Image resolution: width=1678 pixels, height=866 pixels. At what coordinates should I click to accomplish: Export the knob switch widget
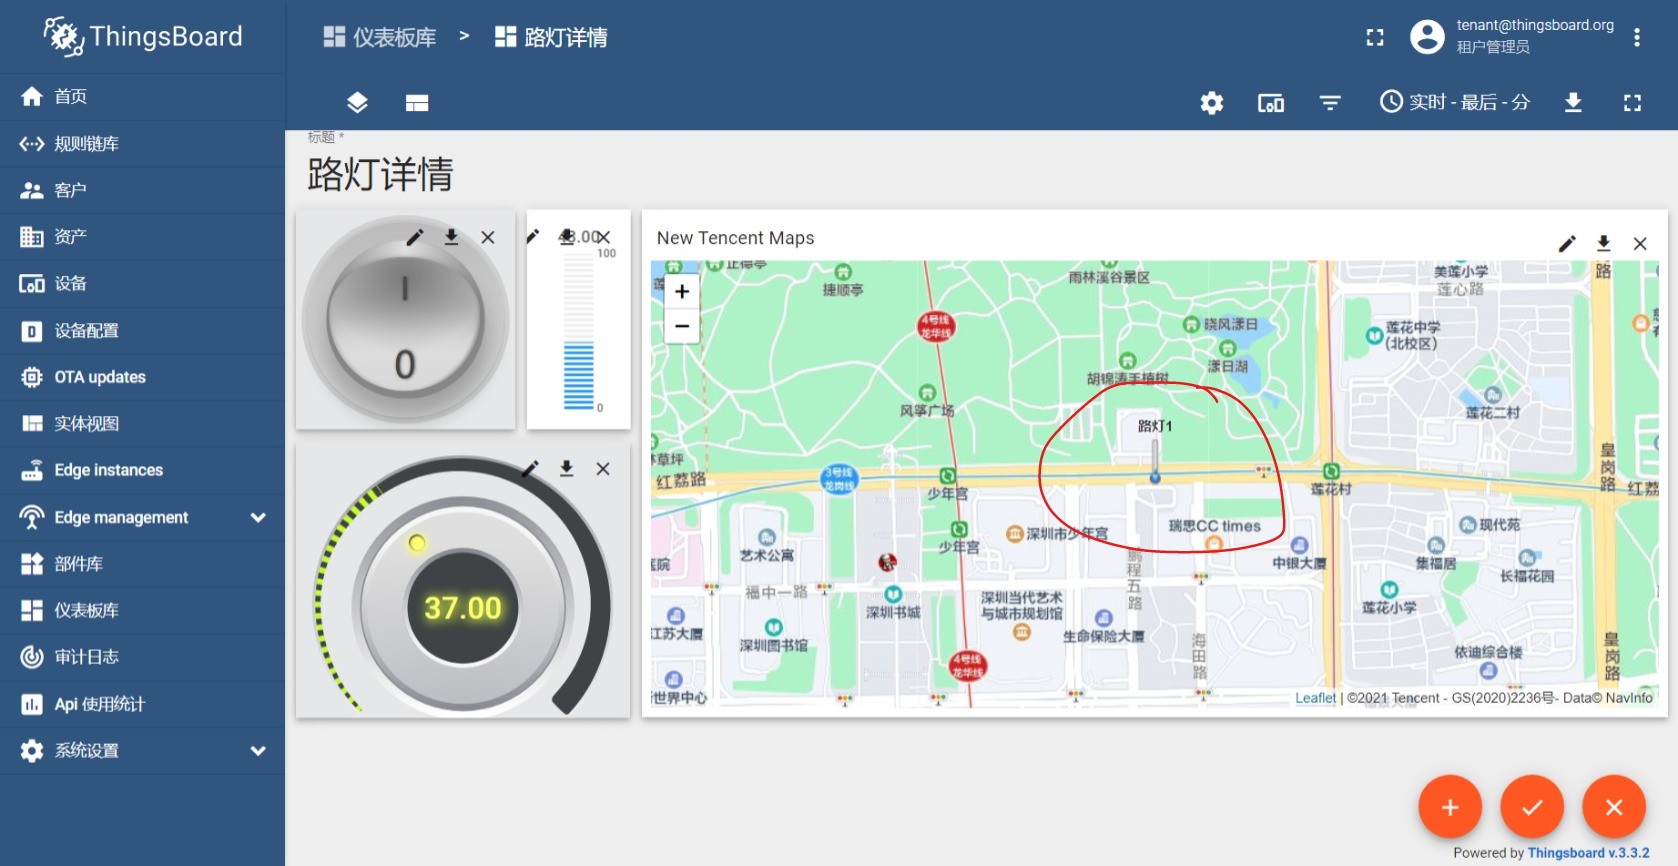451,237
